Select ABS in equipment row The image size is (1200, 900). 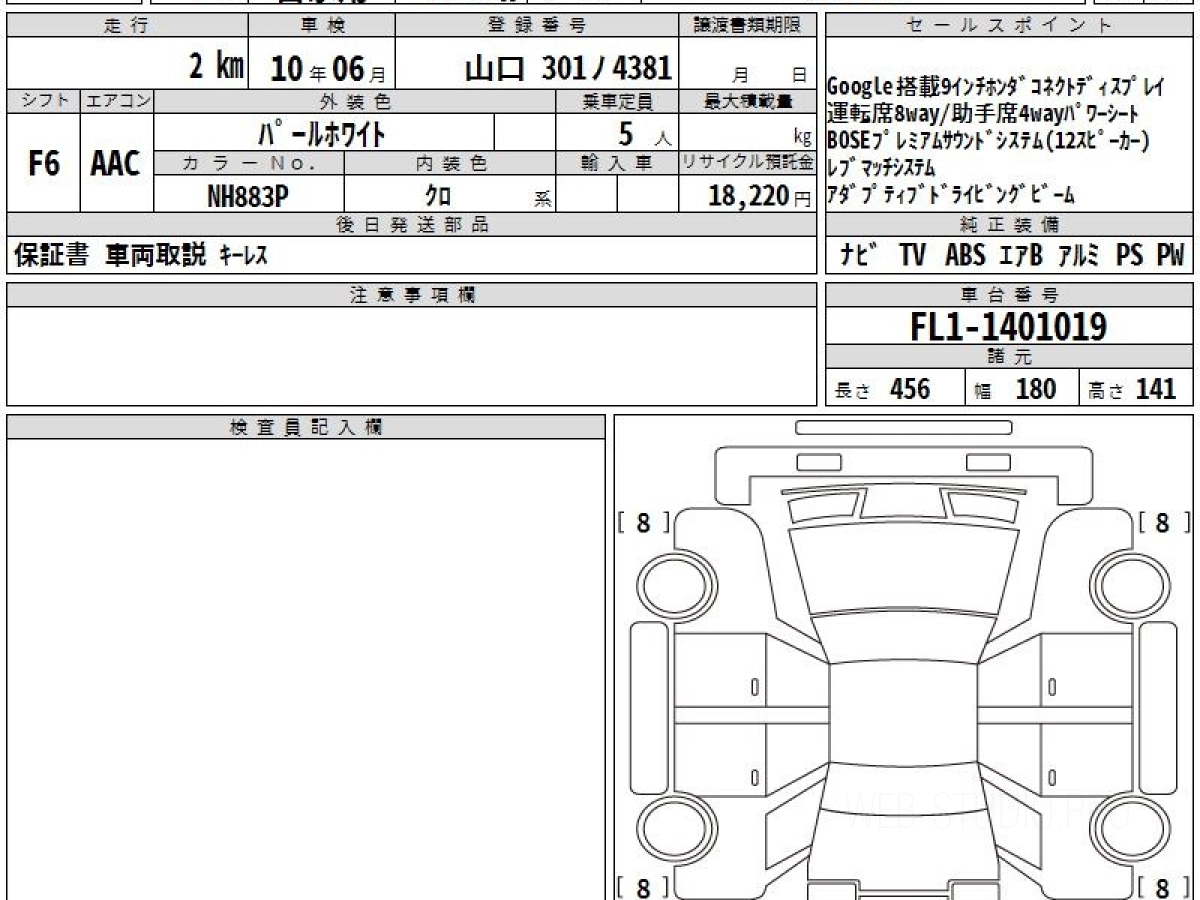coord(965,256)
